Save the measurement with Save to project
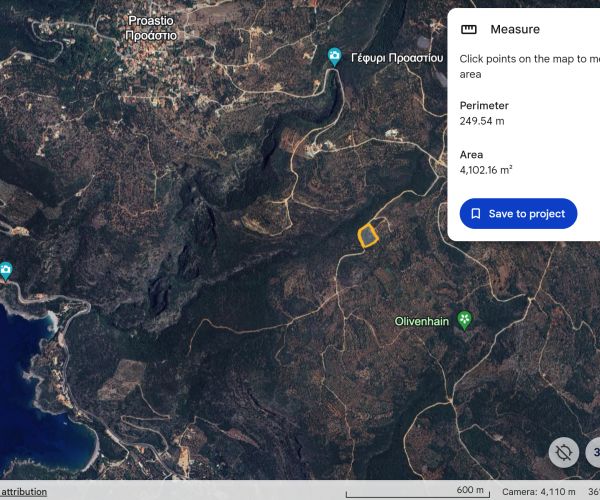Viewport: 600px width, 500px height. point(518,214)
